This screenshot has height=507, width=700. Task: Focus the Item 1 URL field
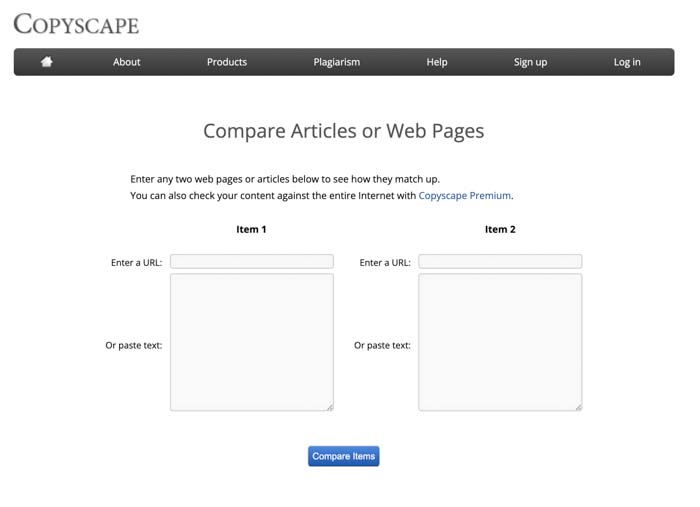(252, 262)
